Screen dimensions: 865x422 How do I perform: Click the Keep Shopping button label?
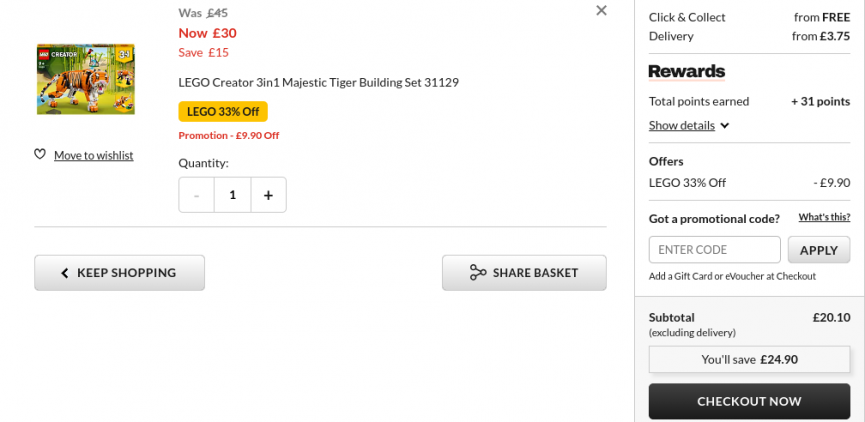[126, 273]
